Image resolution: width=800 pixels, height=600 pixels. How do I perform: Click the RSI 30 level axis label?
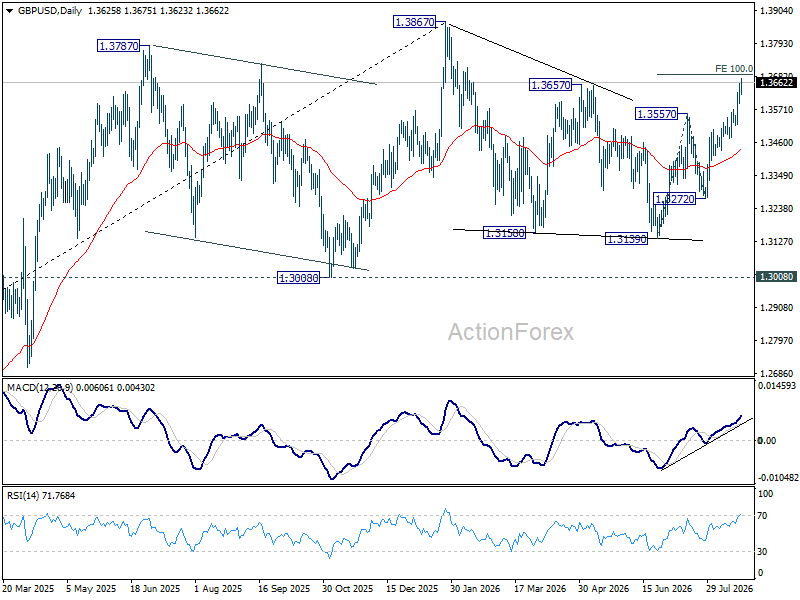pyautogui.click(x=762, y=552)
